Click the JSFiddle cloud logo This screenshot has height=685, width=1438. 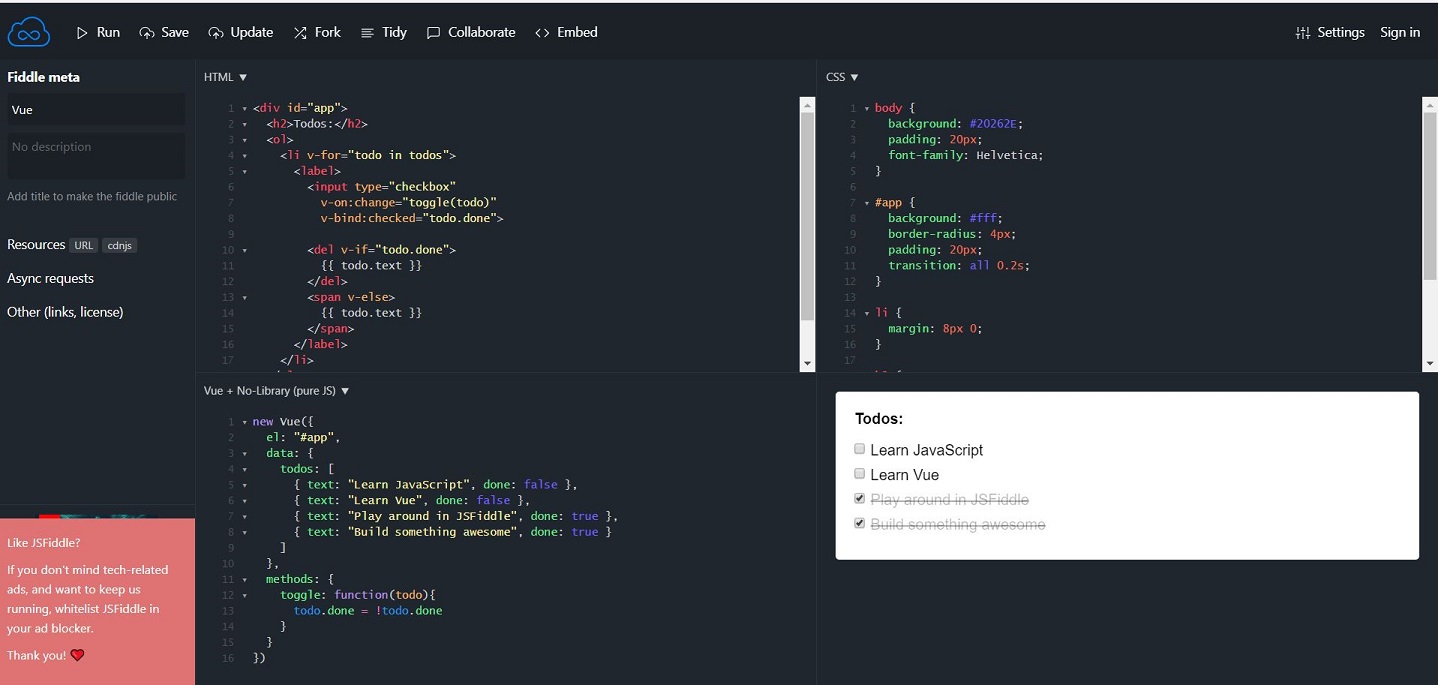(x=28, y=32)
